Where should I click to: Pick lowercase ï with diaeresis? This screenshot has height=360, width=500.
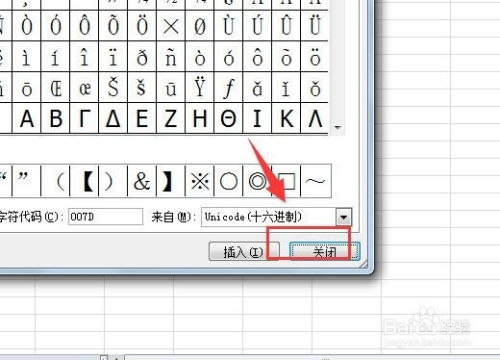click(x=113, y=56)
